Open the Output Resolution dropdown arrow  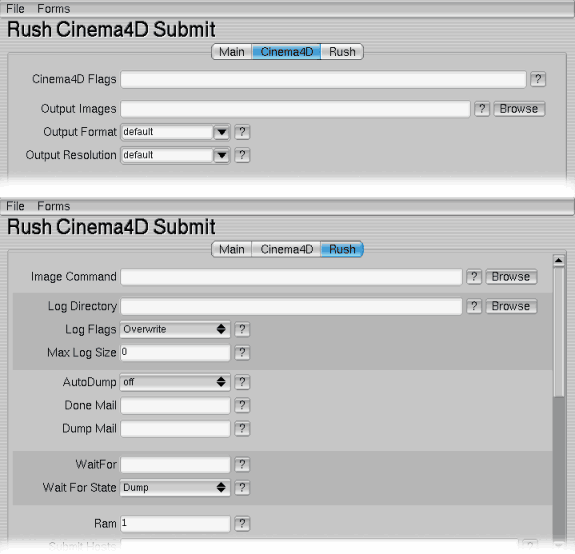[x=221, y=155]
